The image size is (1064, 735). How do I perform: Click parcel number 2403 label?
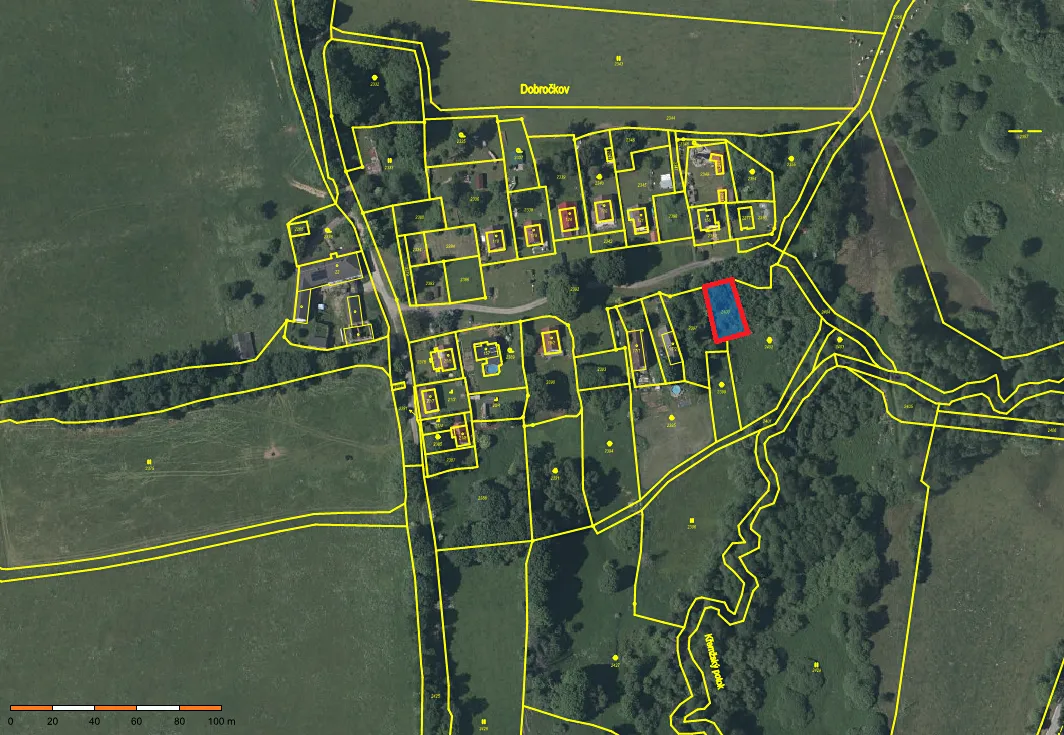[839, 347]
